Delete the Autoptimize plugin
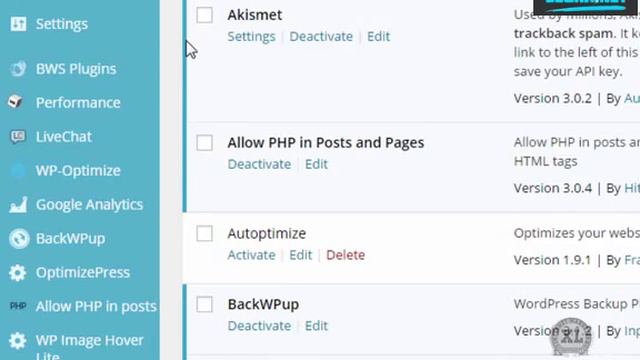Screen dimensions: 640x360 346,255
